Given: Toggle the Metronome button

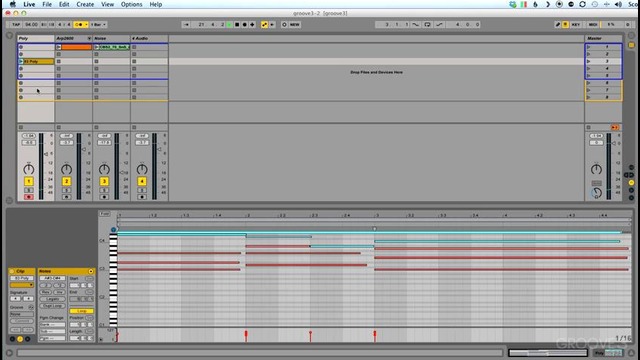Looking at the screenshot, I should tap(79, 24).
